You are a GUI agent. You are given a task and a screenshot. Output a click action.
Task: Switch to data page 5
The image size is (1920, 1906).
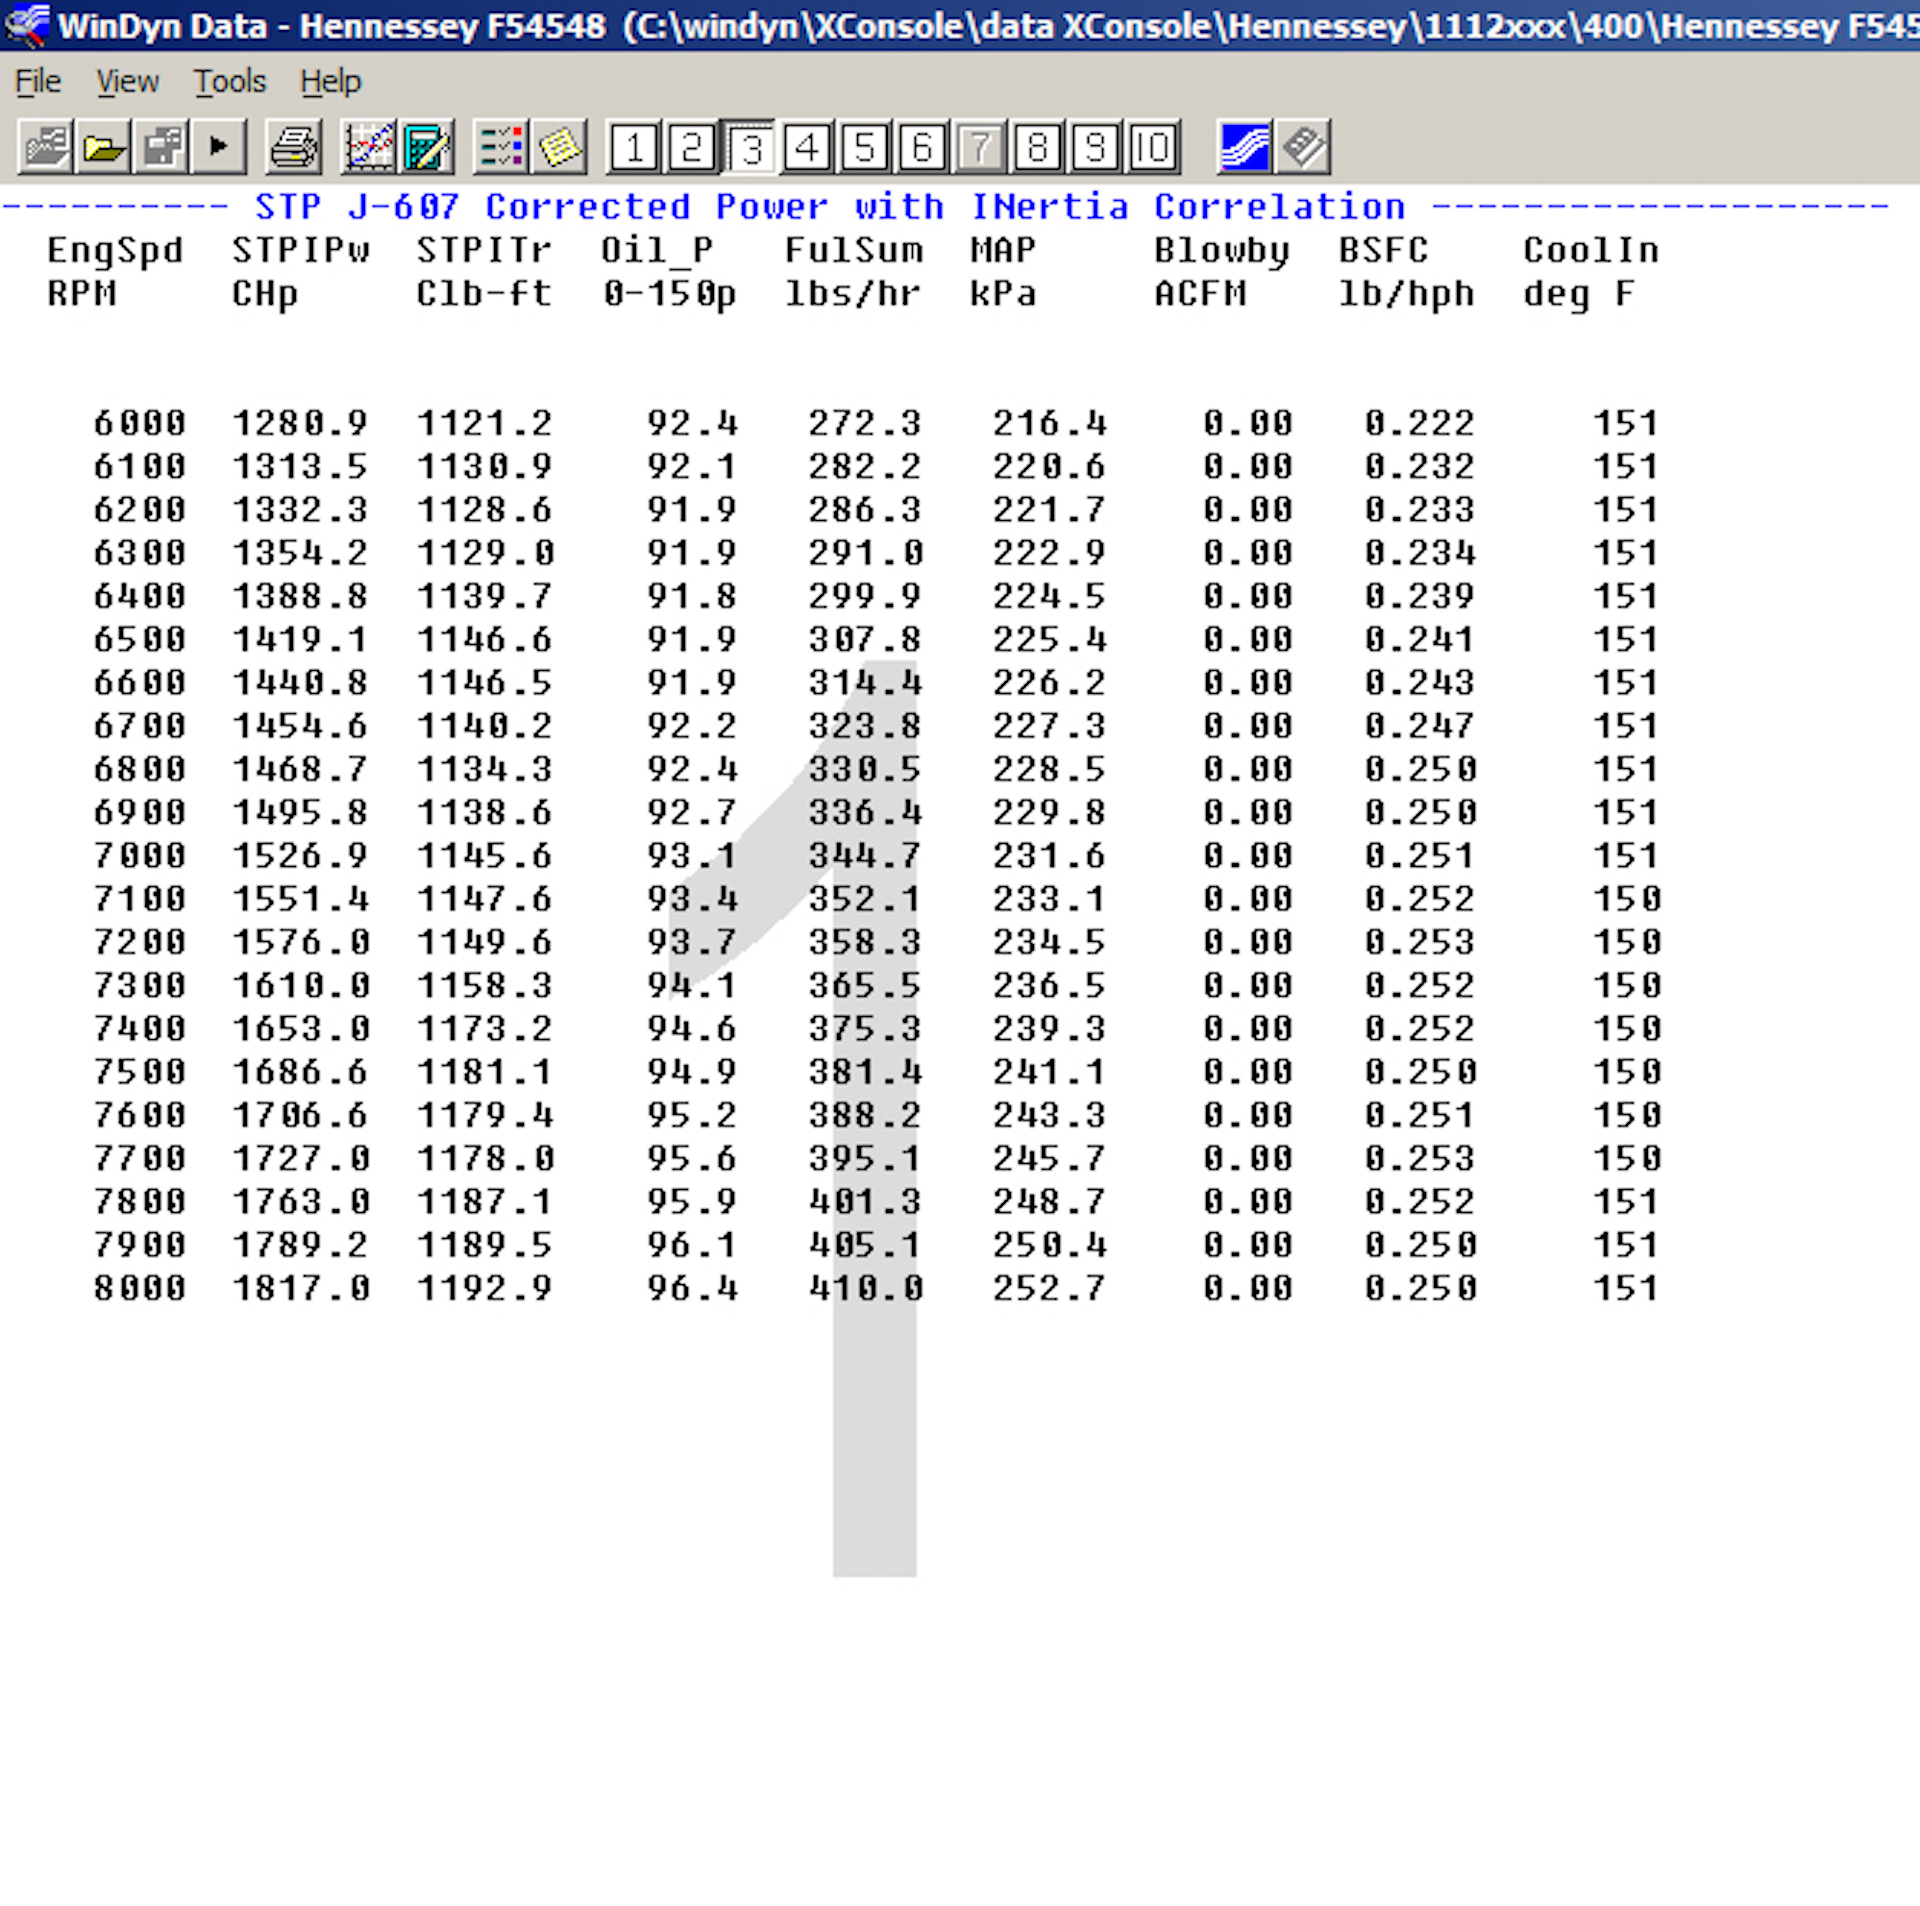[865, 148]
